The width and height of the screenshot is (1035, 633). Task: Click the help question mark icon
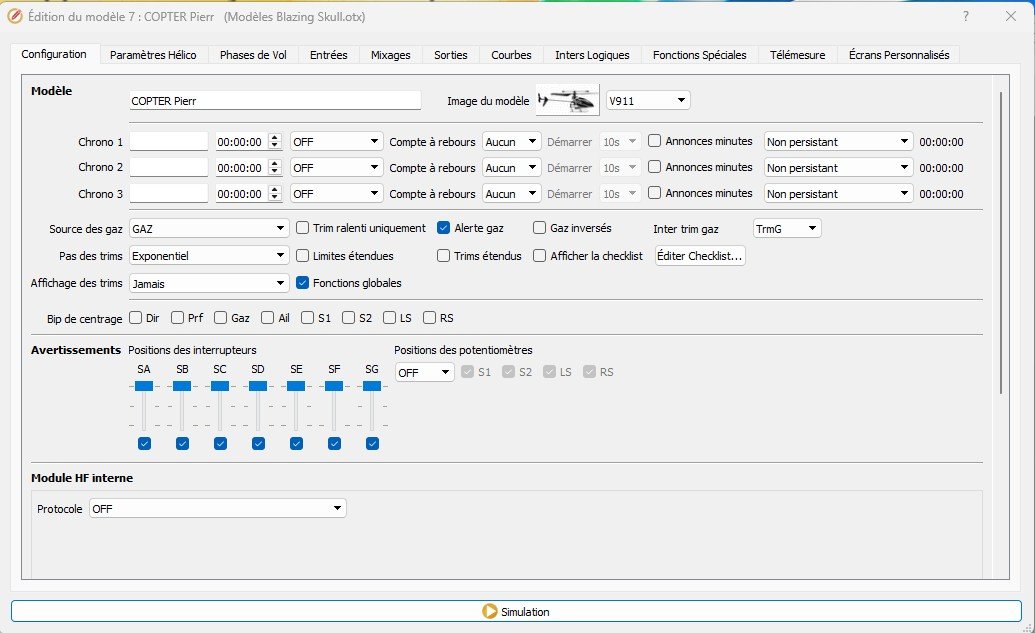click(x=965, y=17)
